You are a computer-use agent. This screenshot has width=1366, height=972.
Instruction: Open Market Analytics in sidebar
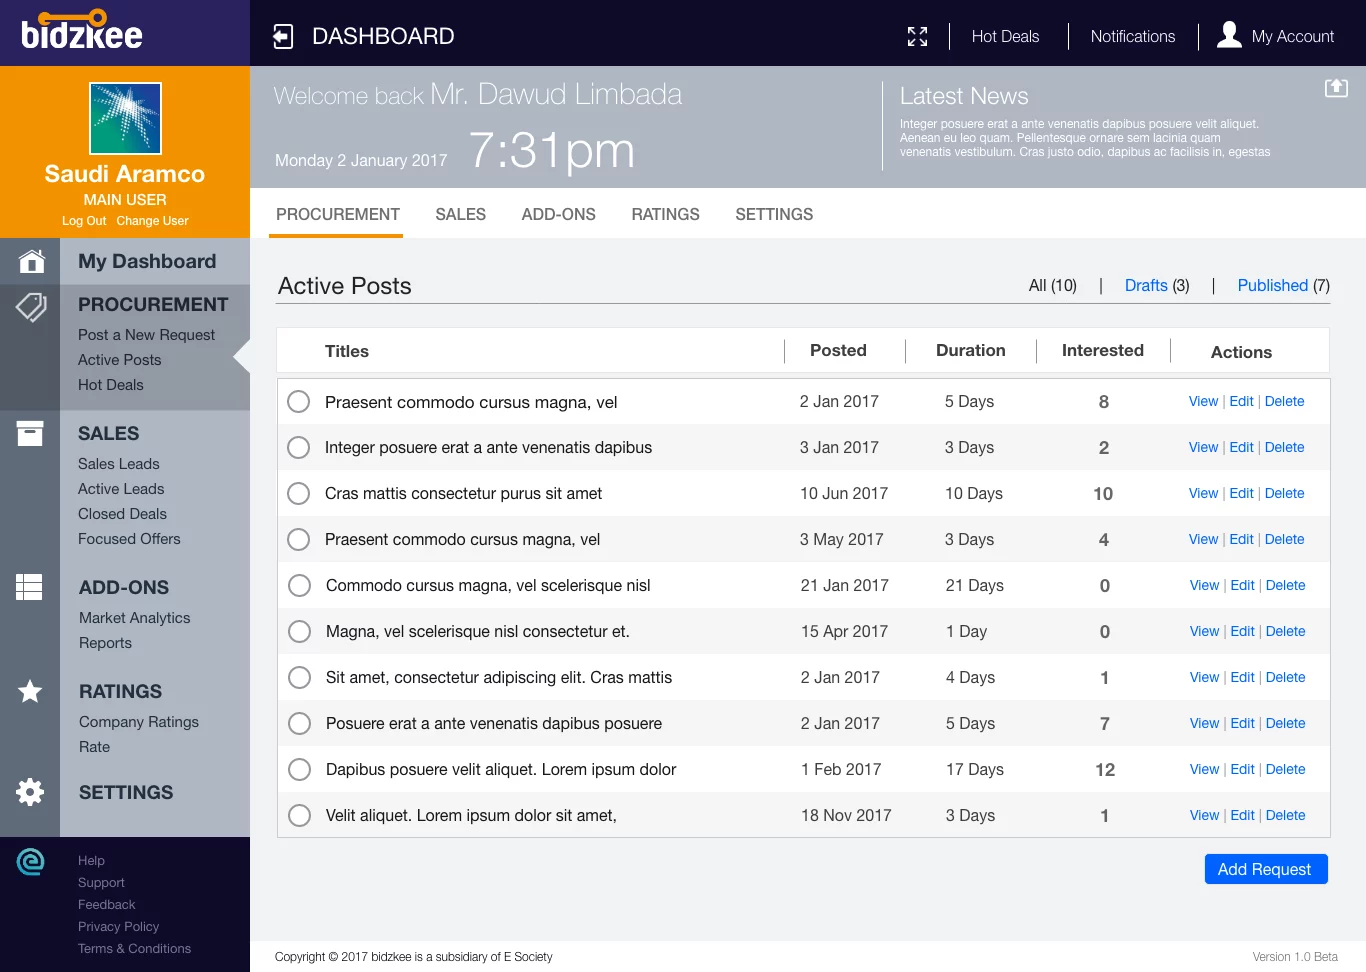point(134,618)
